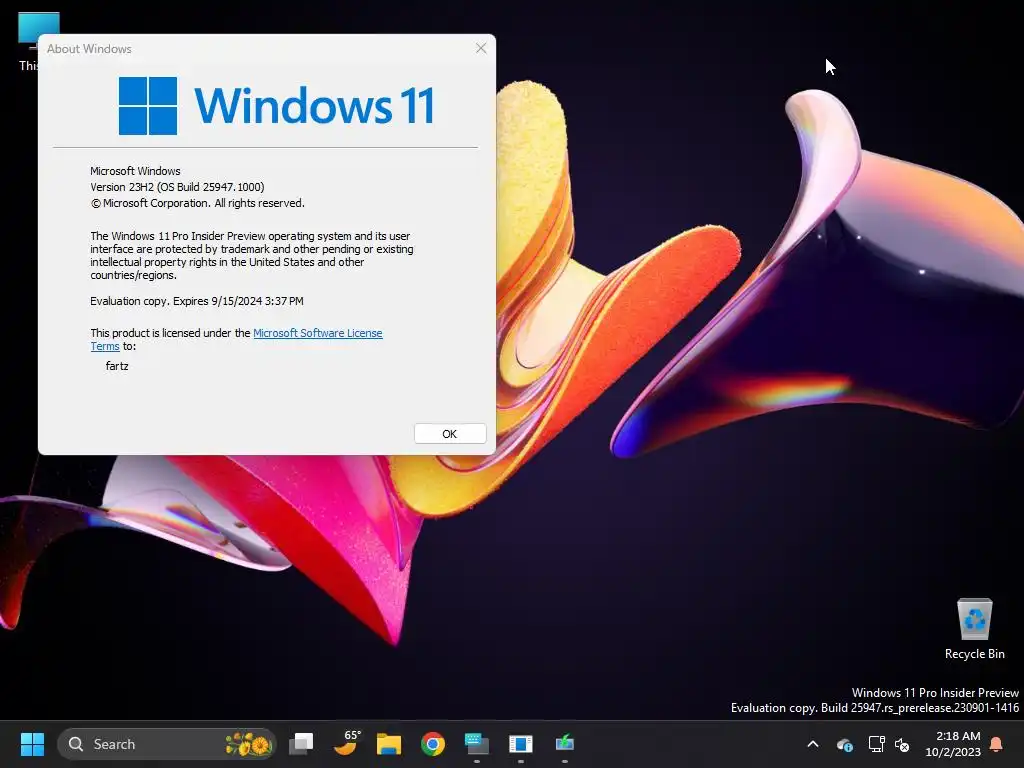Screen dimensions: 1024x768
Task: Click the taskbar Search box
Action: coord(167,744)
